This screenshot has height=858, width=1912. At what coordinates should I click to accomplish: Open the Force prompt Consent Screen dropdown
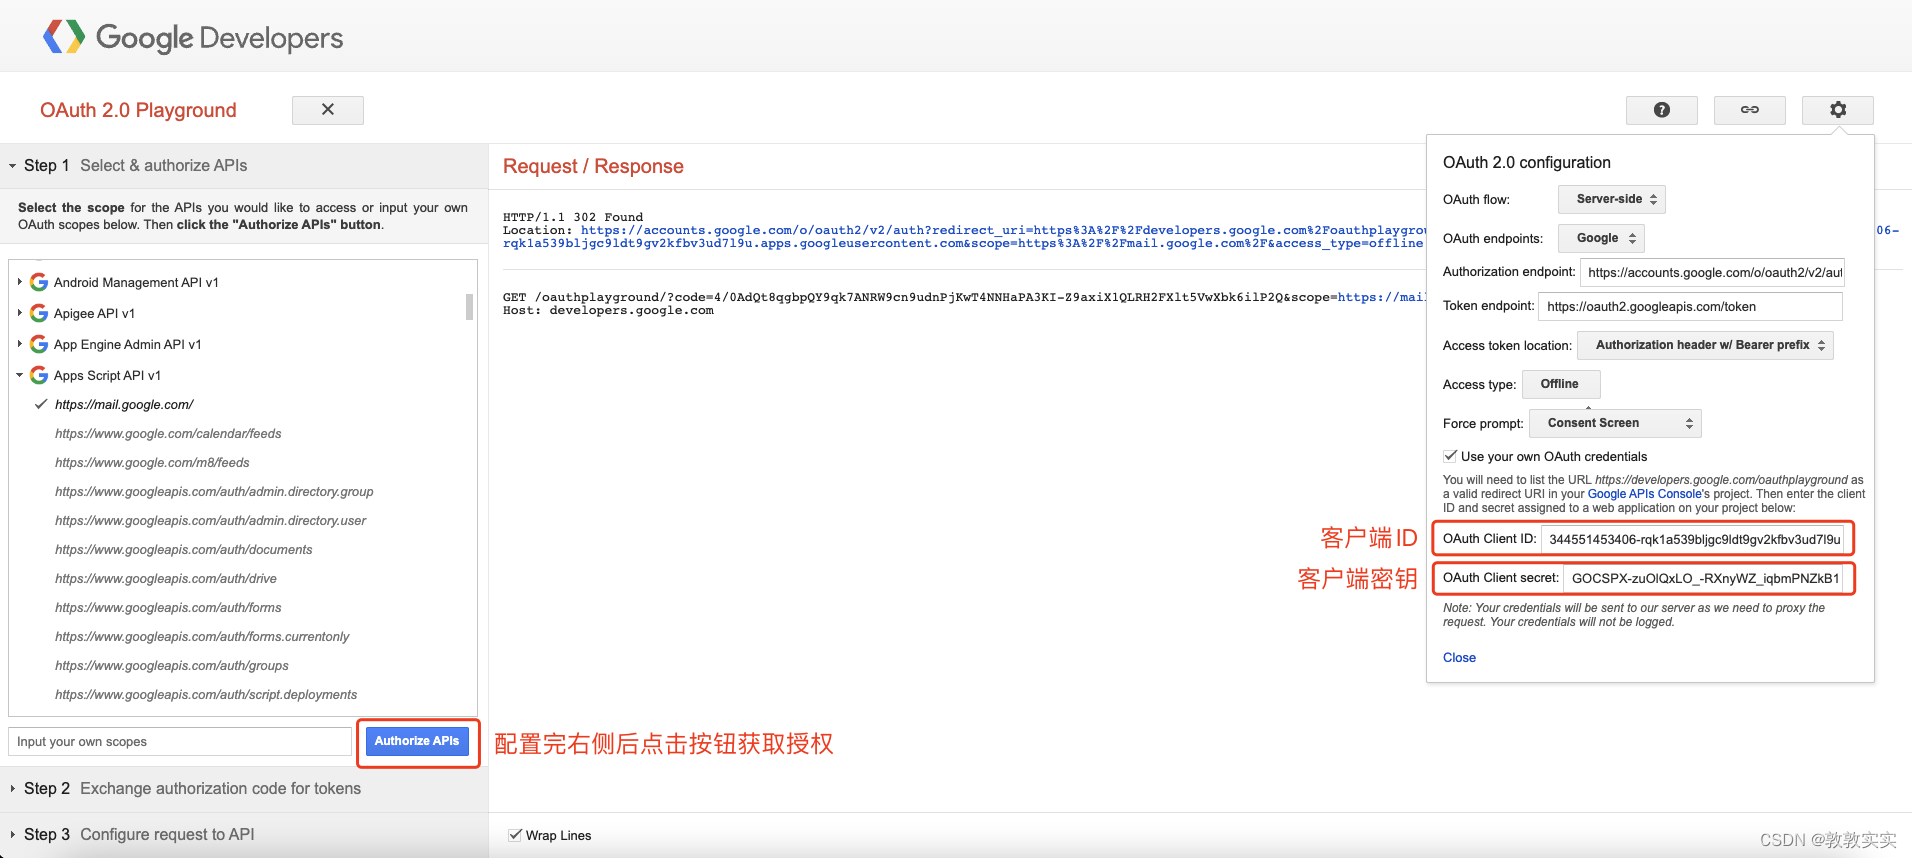click(x=1614, y=423)
